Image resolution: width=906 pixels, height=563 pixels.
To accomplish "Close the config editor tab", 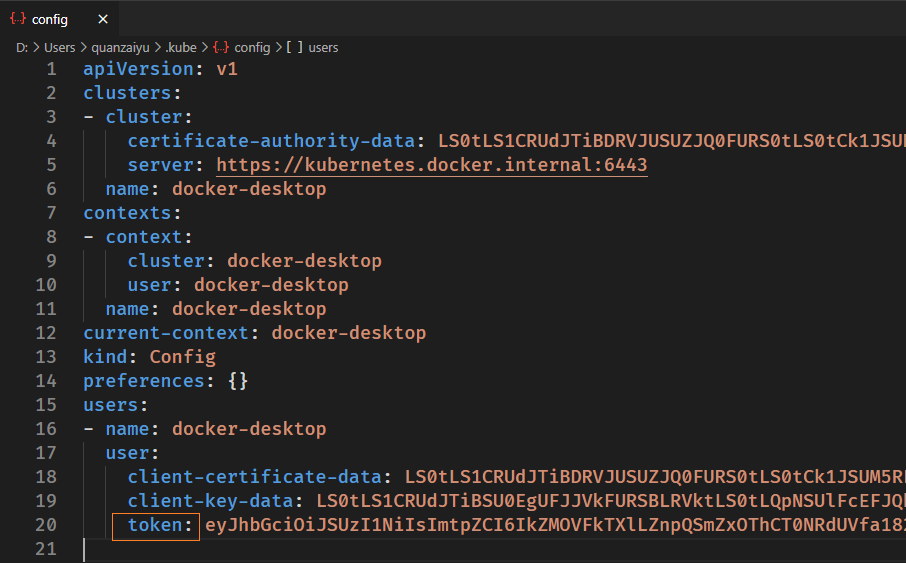I will click(104, 19).
